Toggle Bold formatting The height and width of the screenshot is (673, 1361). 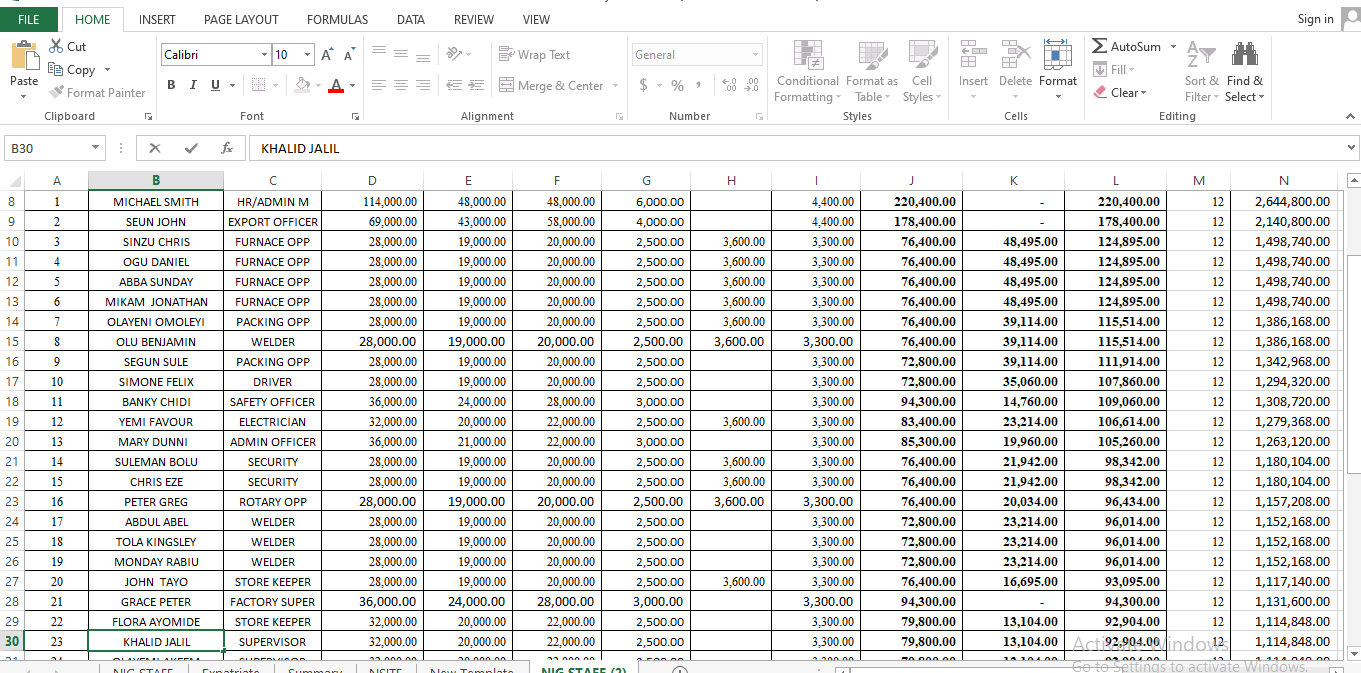pos(171,86)
